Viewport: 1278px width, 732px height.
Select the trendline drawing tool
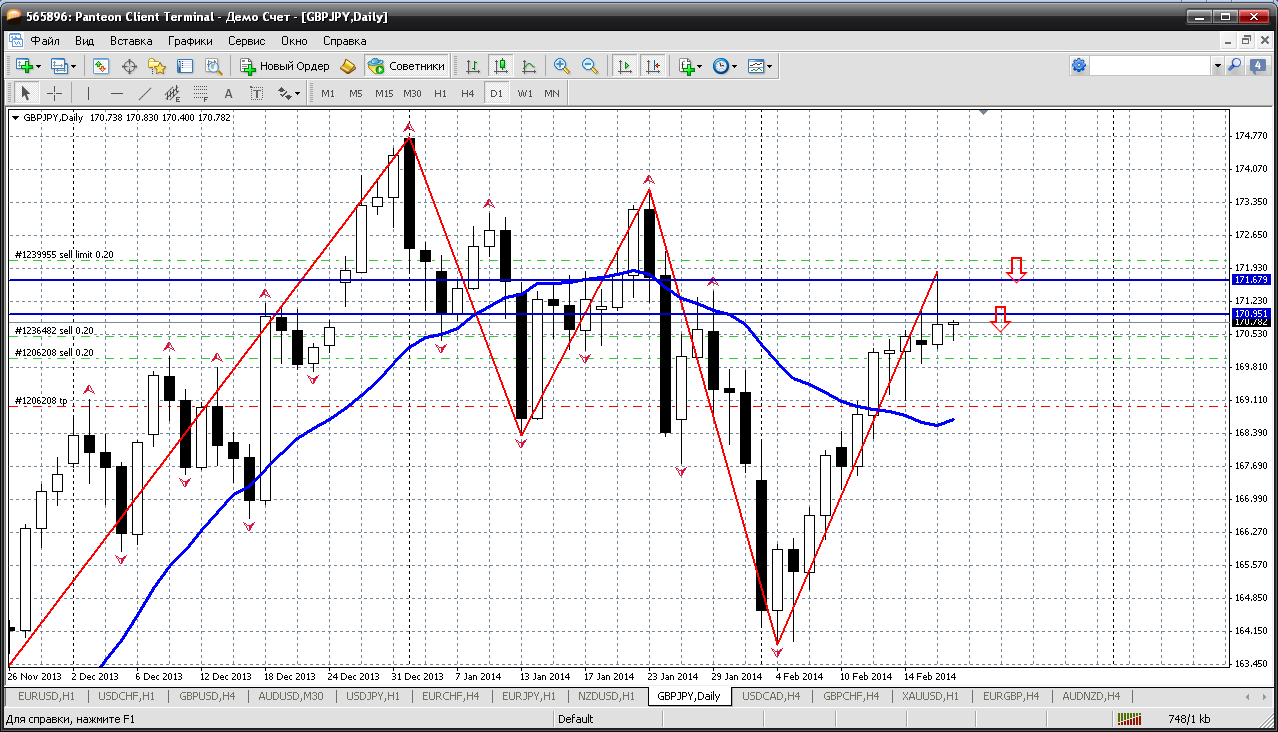(x=145, y=93)
